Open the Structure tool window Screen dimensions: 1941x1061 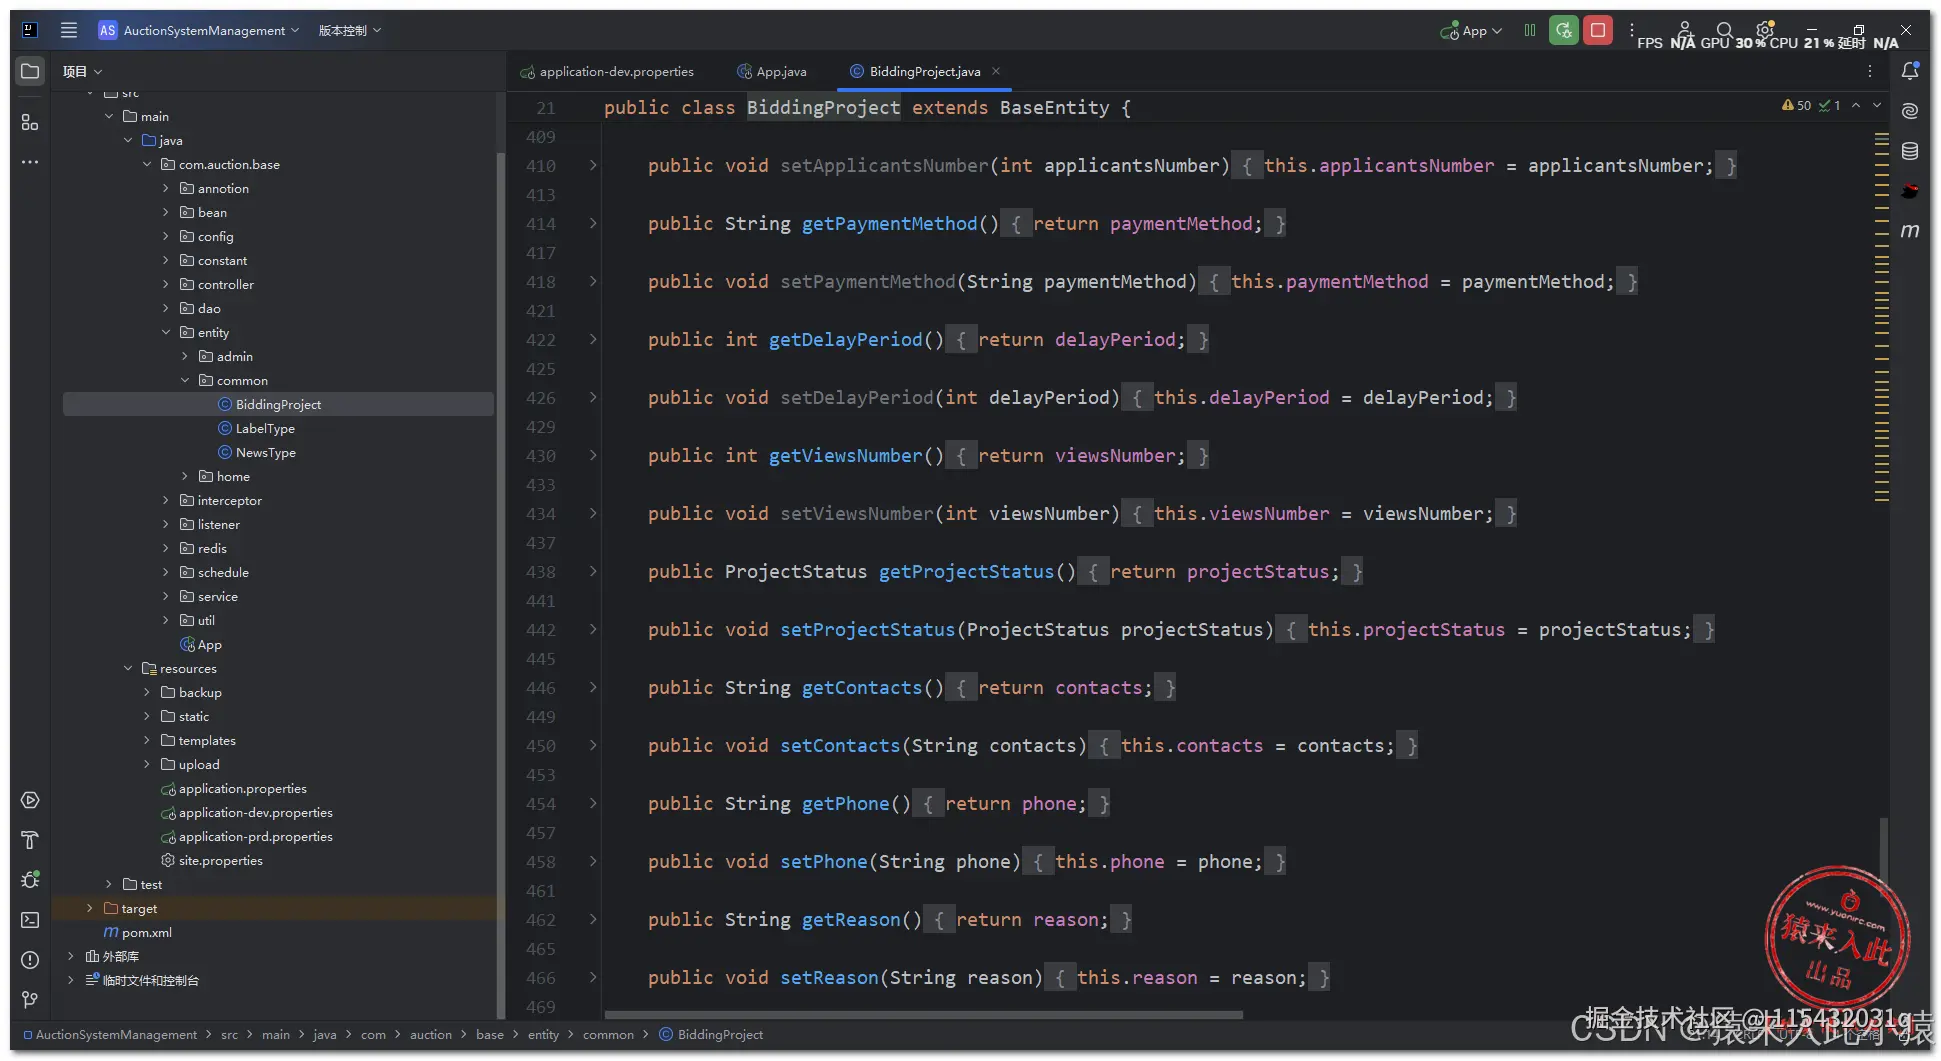(30, 122)
